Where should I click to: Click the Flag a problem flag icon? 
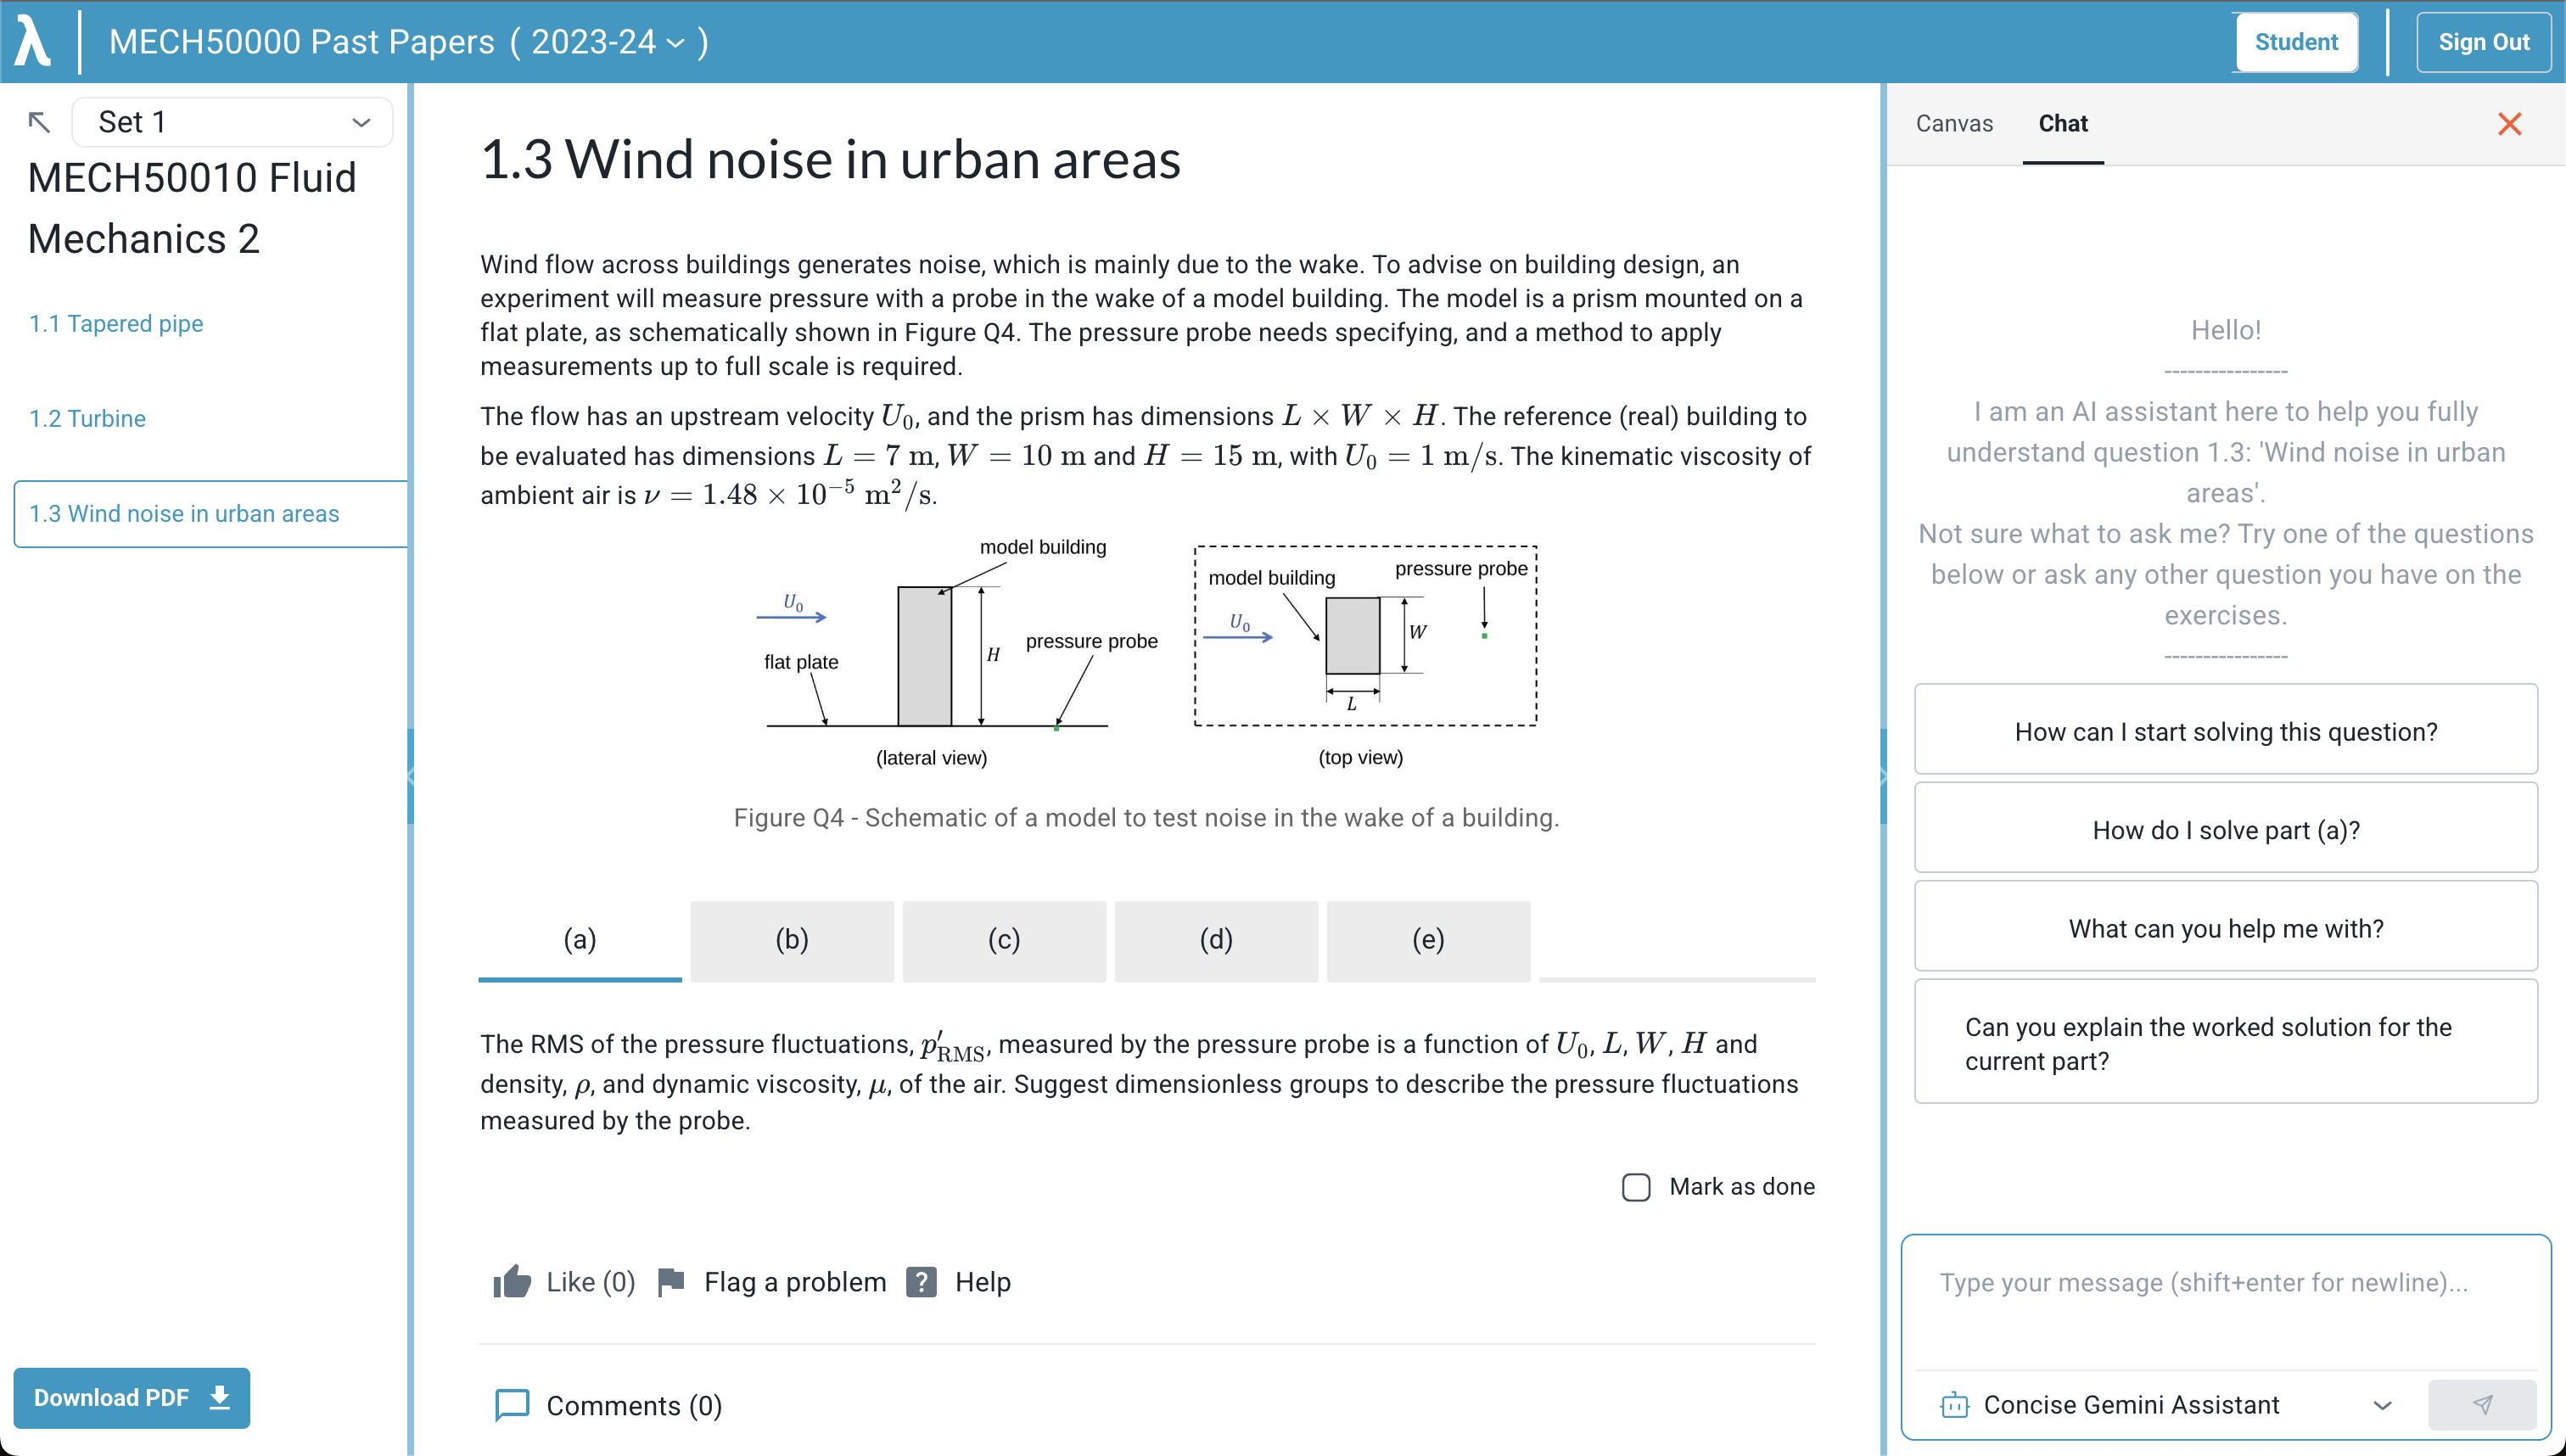(x=671, y=1282)
